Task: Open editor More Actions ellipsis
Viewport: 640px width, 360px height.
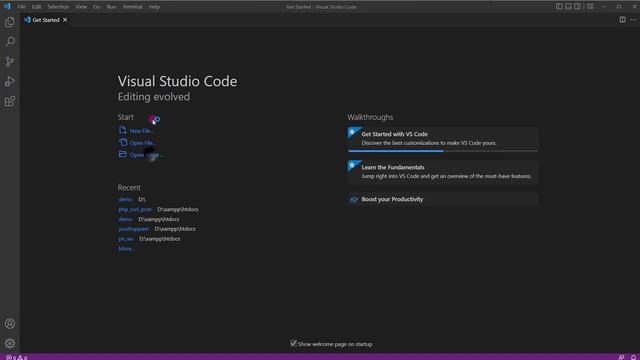Action: click(x=633, y=20)
